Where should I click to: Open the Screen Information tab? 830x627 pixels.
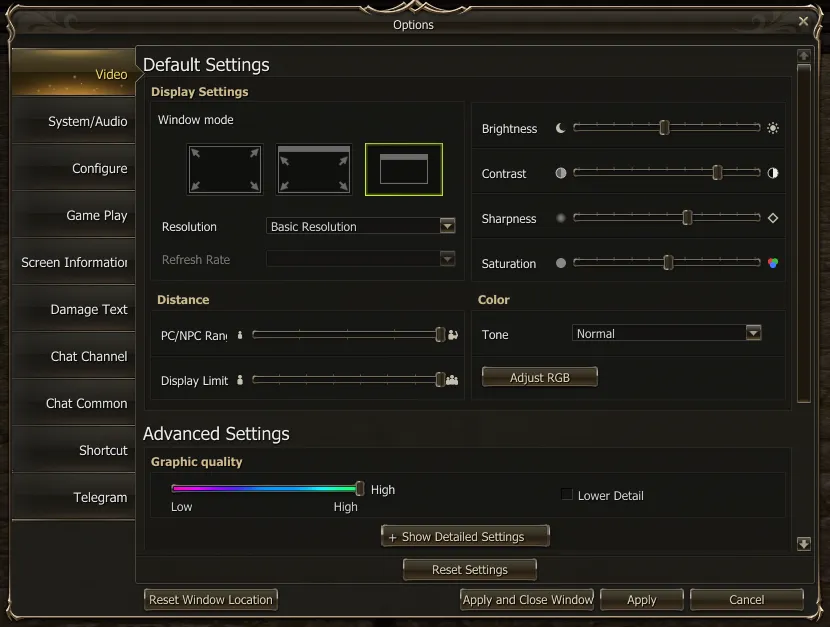point(73,262)
